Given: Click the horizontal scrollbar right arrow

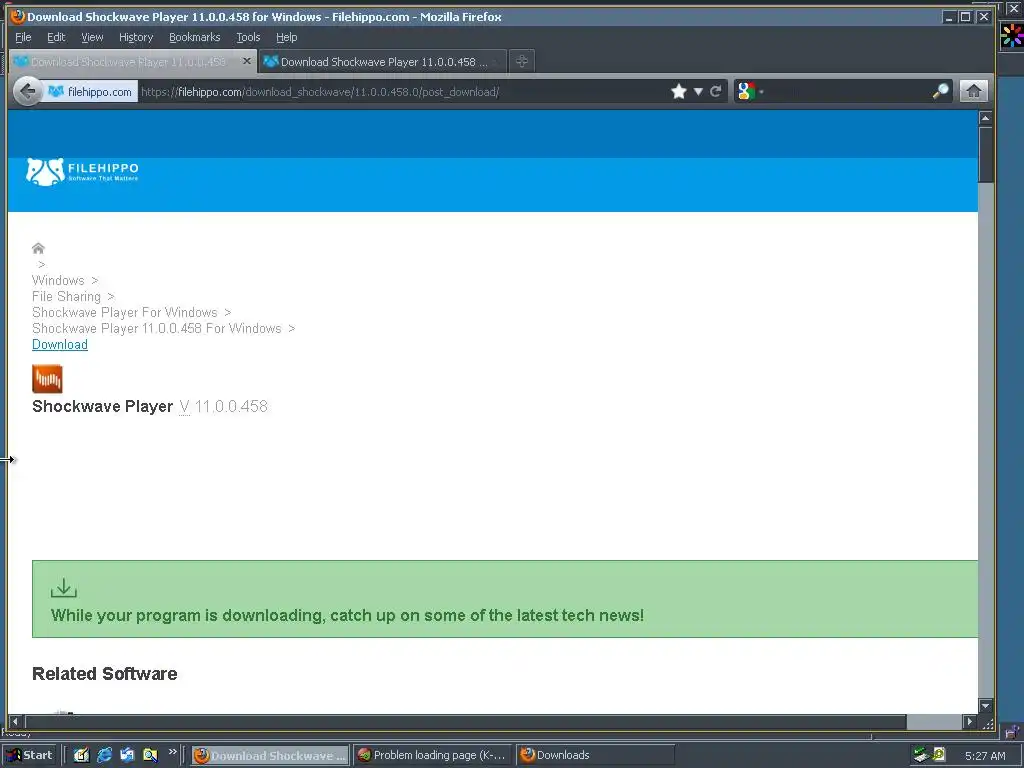Looking at the screenshot, I should pyautogui.click(x=970, y=722).
